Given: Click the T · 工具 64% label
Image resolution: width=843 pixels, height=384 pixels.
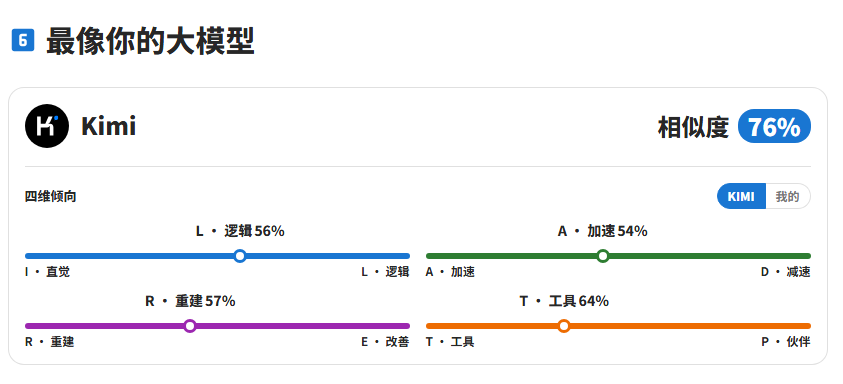Looking at the screenshot, I should (565, 301).
